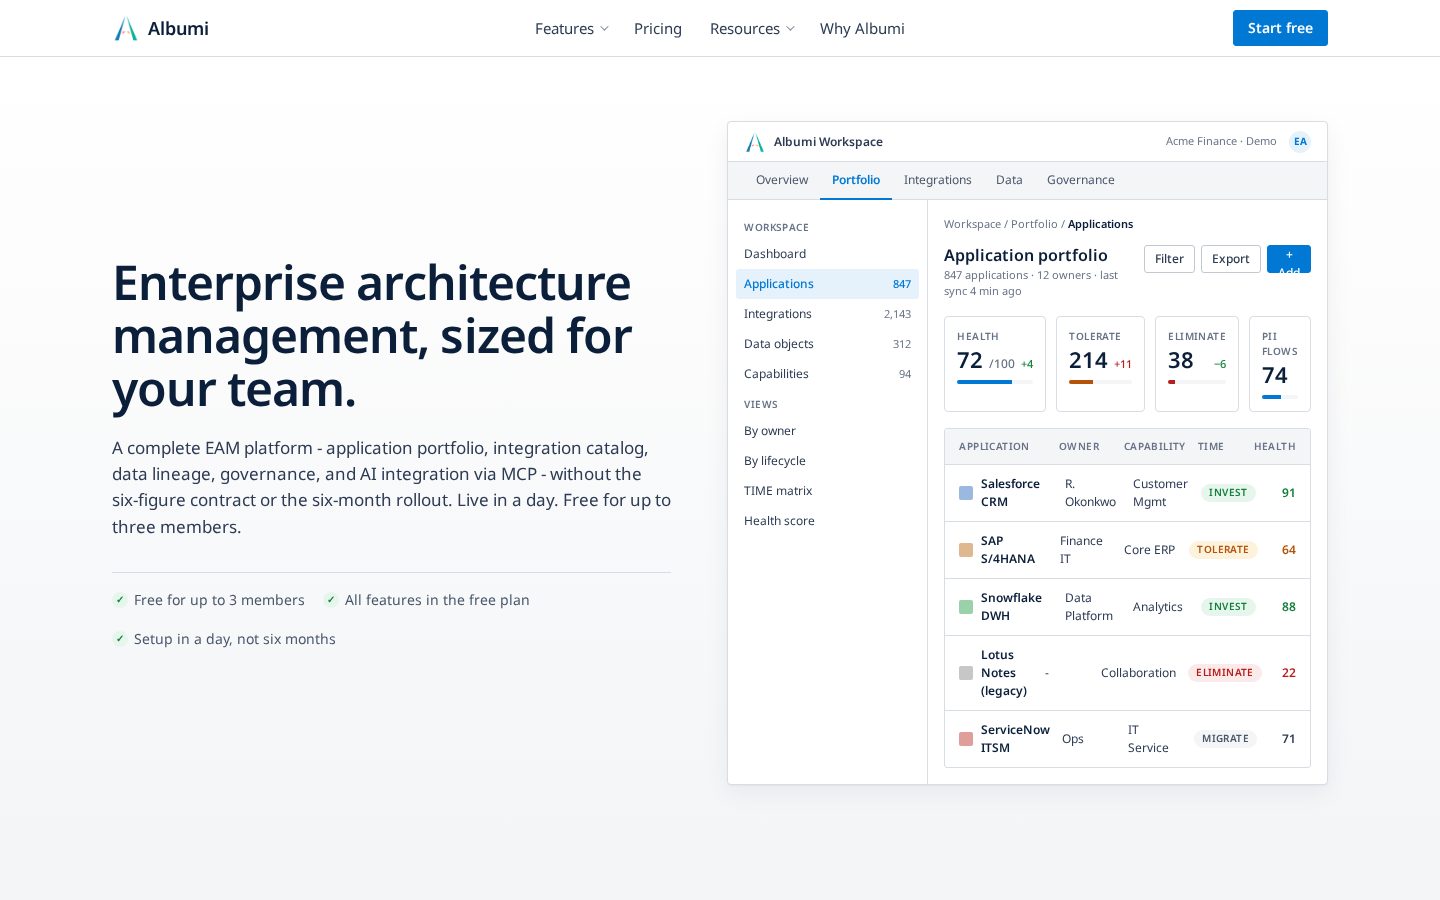Click the check icon beside Free for up to 3 members
This screenshot has height=900, width=1440.
(120, 600)
